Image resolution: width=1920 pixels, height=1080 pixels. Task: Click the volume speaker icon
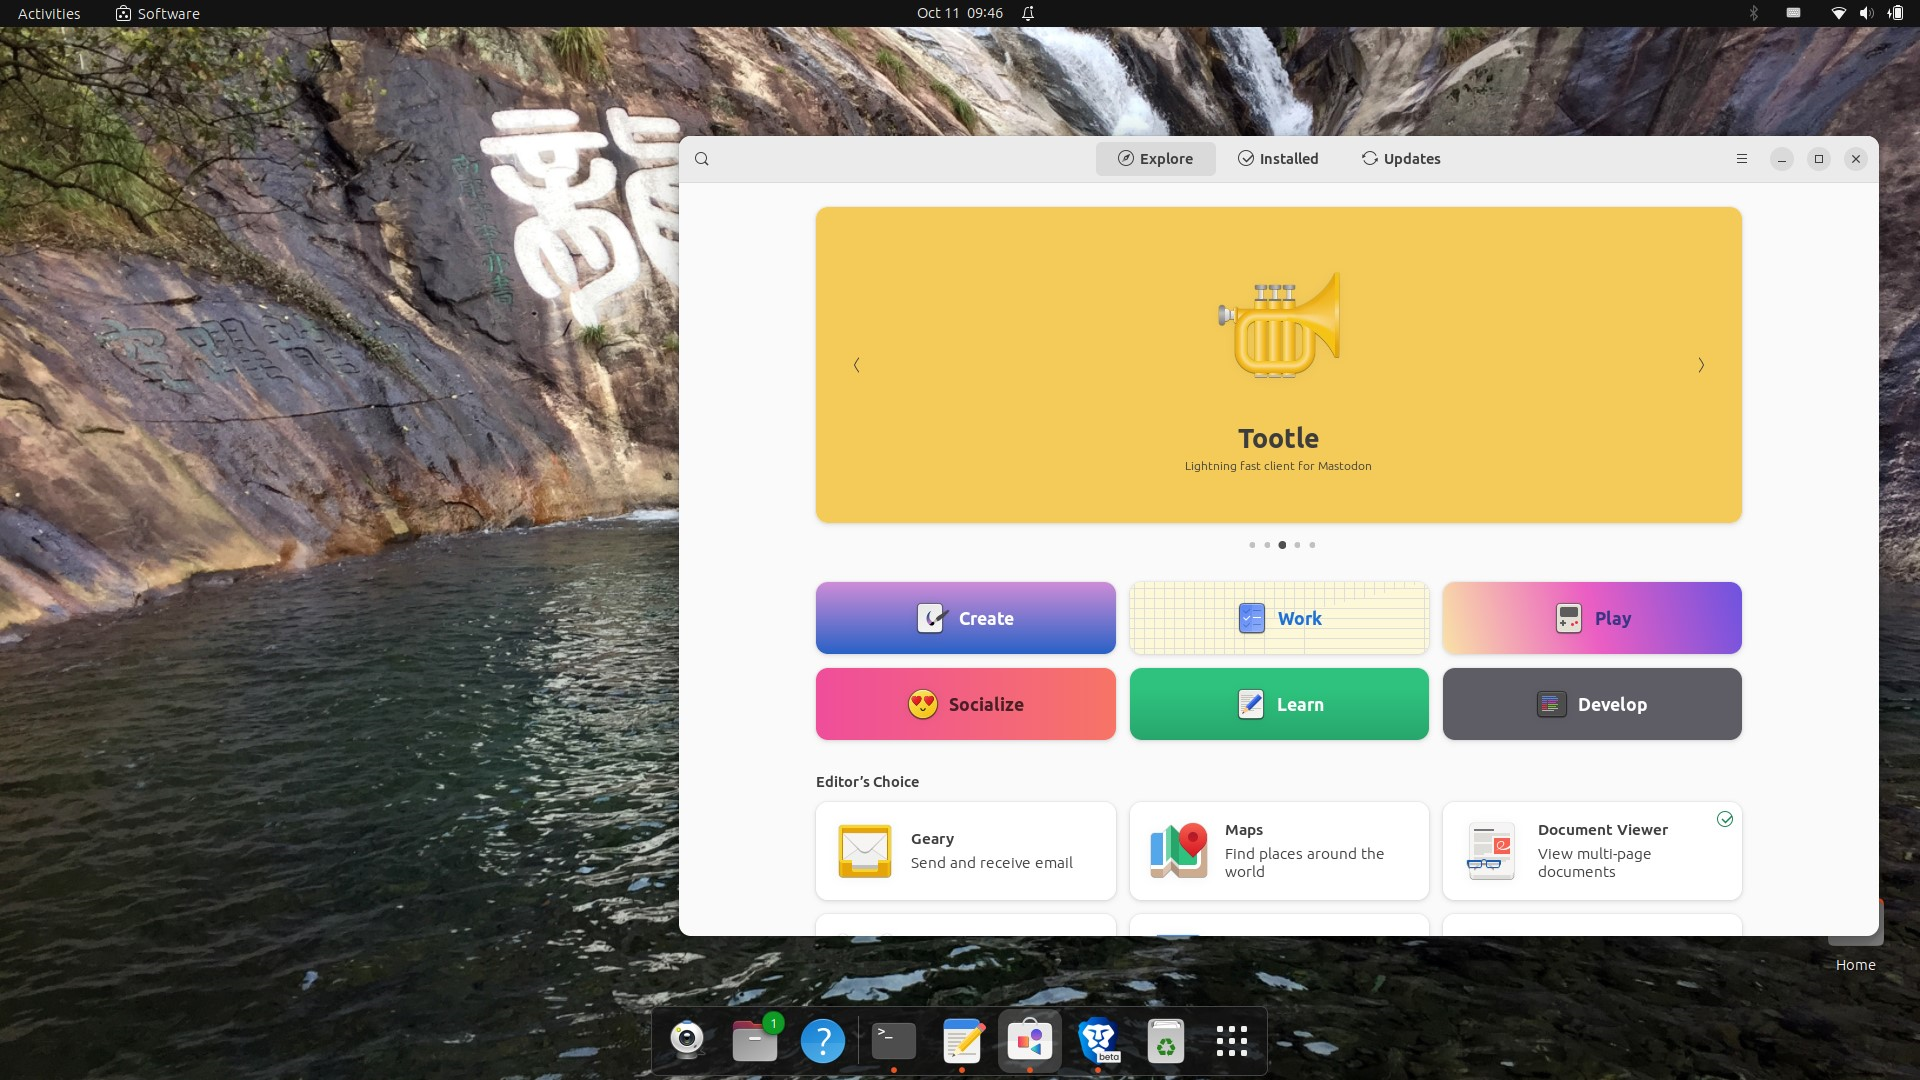(1866, 13)
